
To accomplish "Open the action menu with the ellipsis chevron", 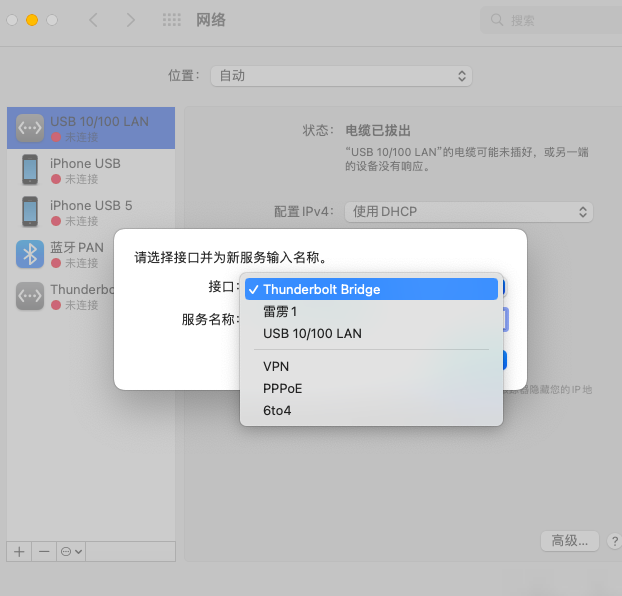I will click(71, 552).
